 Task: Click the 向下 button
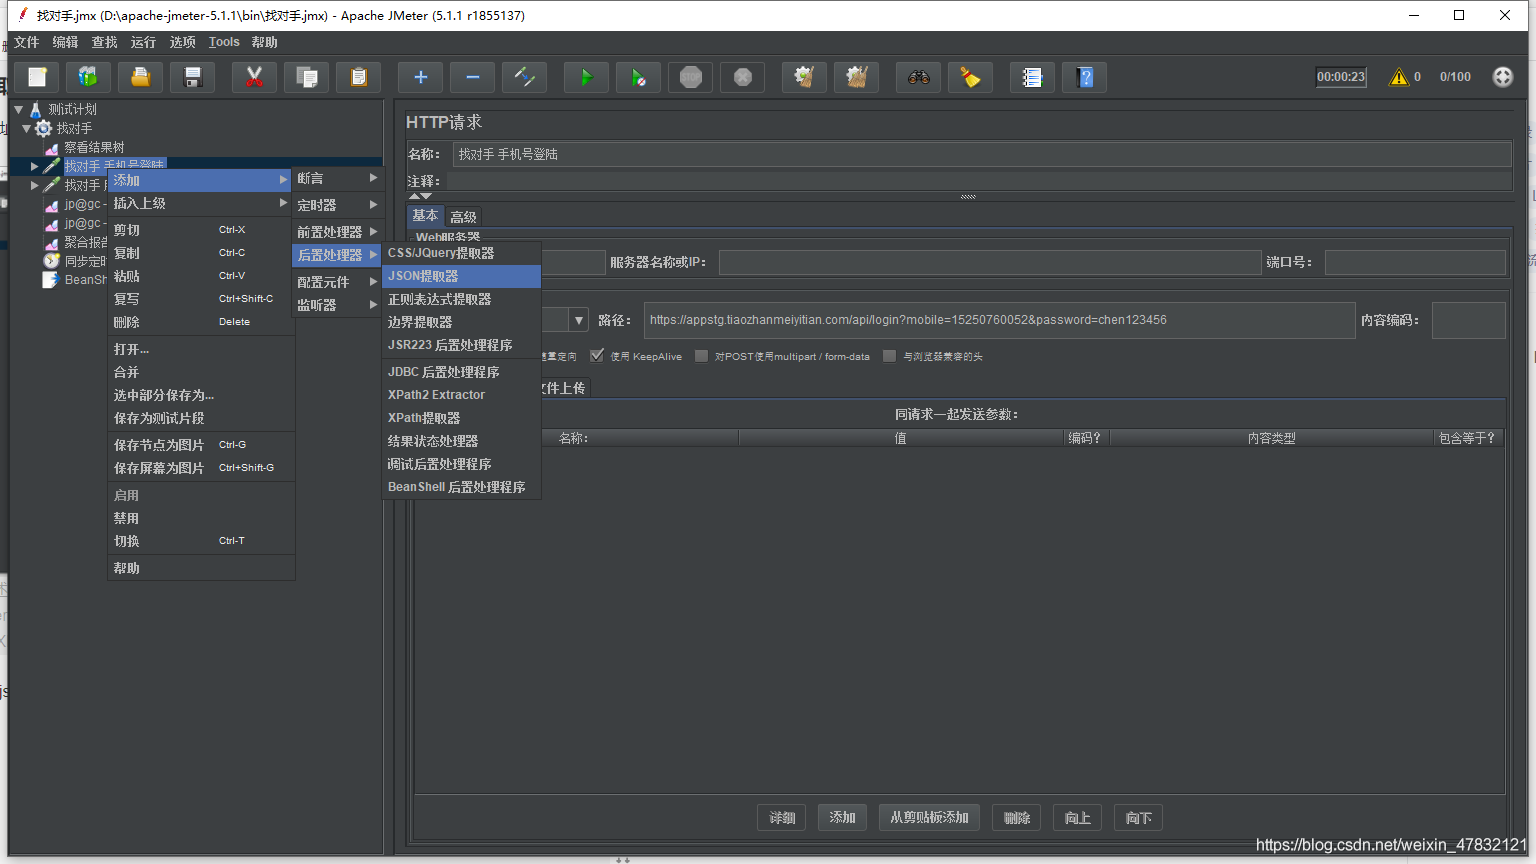click(x=1138, y=818)
